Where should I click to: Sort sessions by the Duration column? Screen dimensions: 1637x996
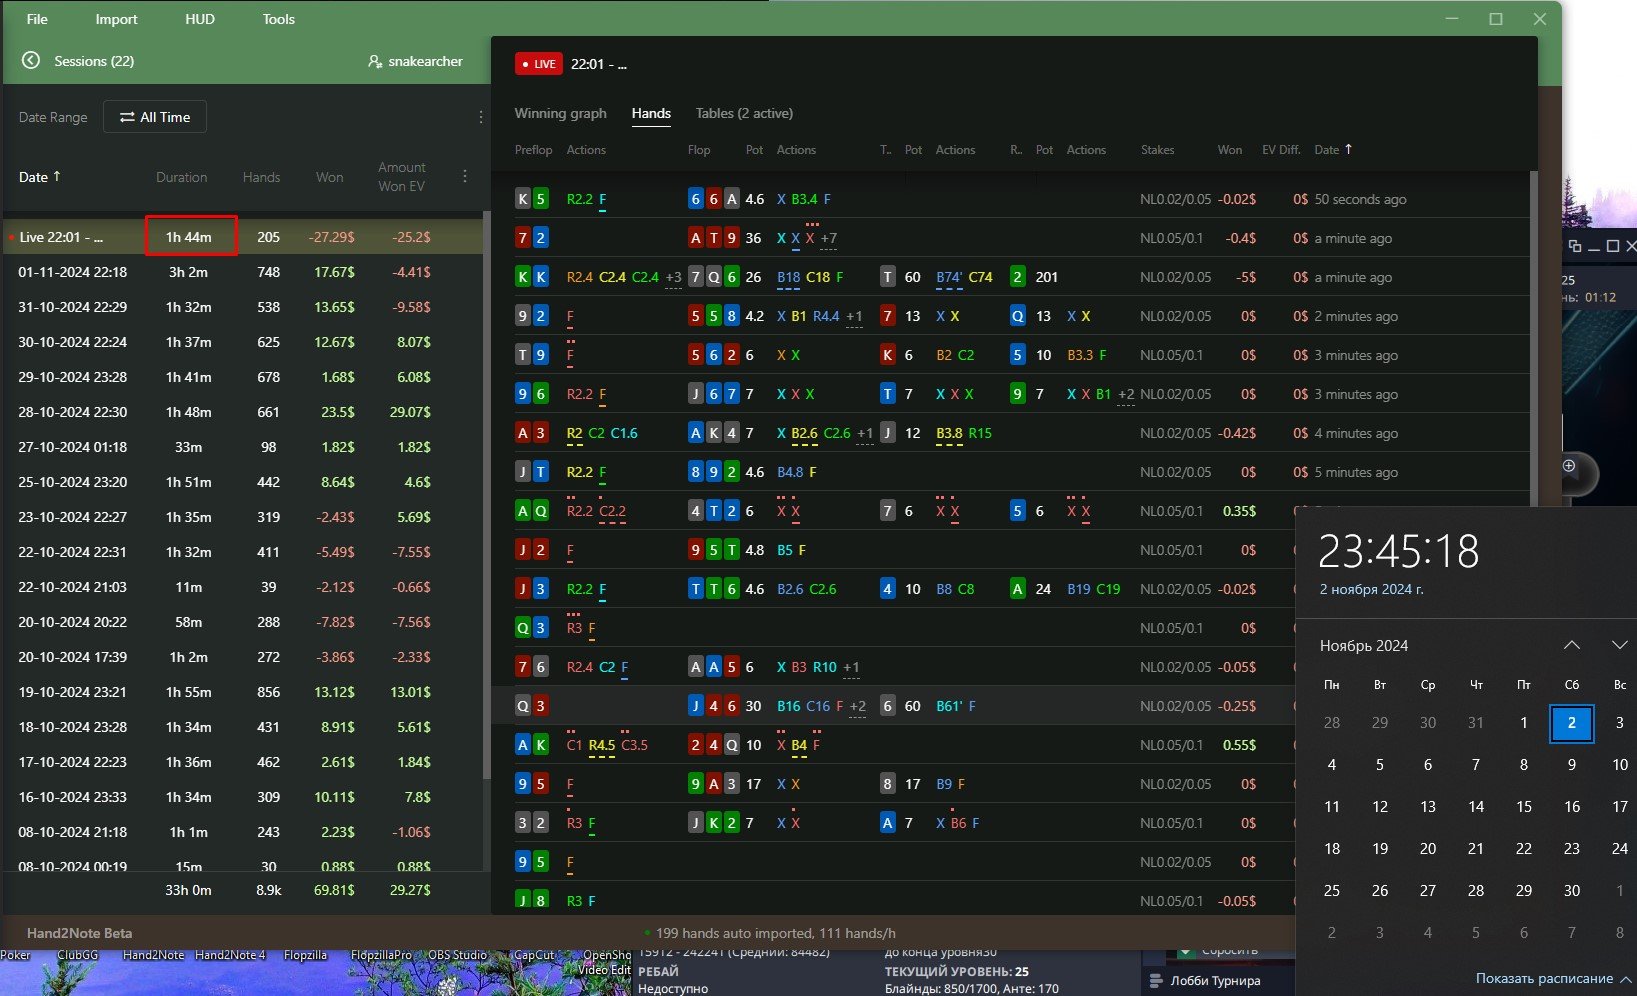[x=182, y=177]
